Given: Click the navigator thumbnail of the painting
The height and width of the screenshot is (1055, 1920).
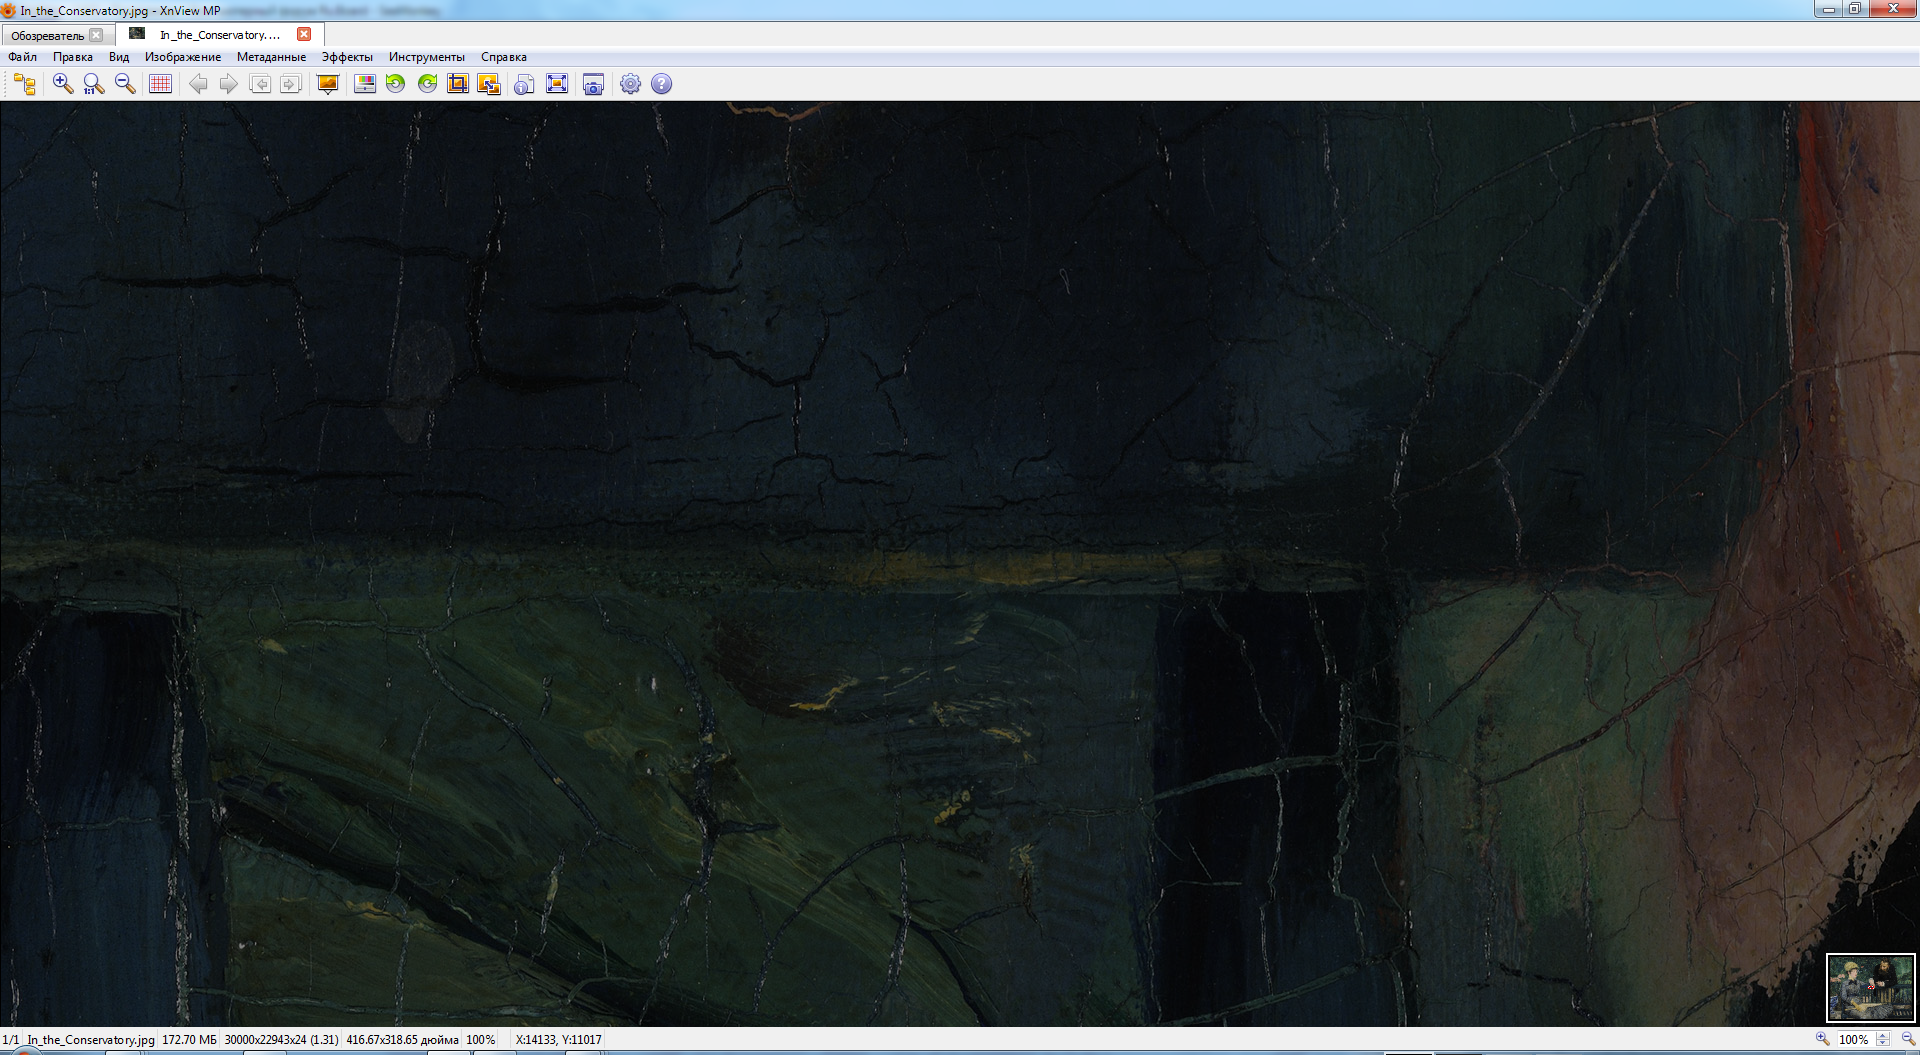Looking at the screenshot, I should pos(1870,987).
